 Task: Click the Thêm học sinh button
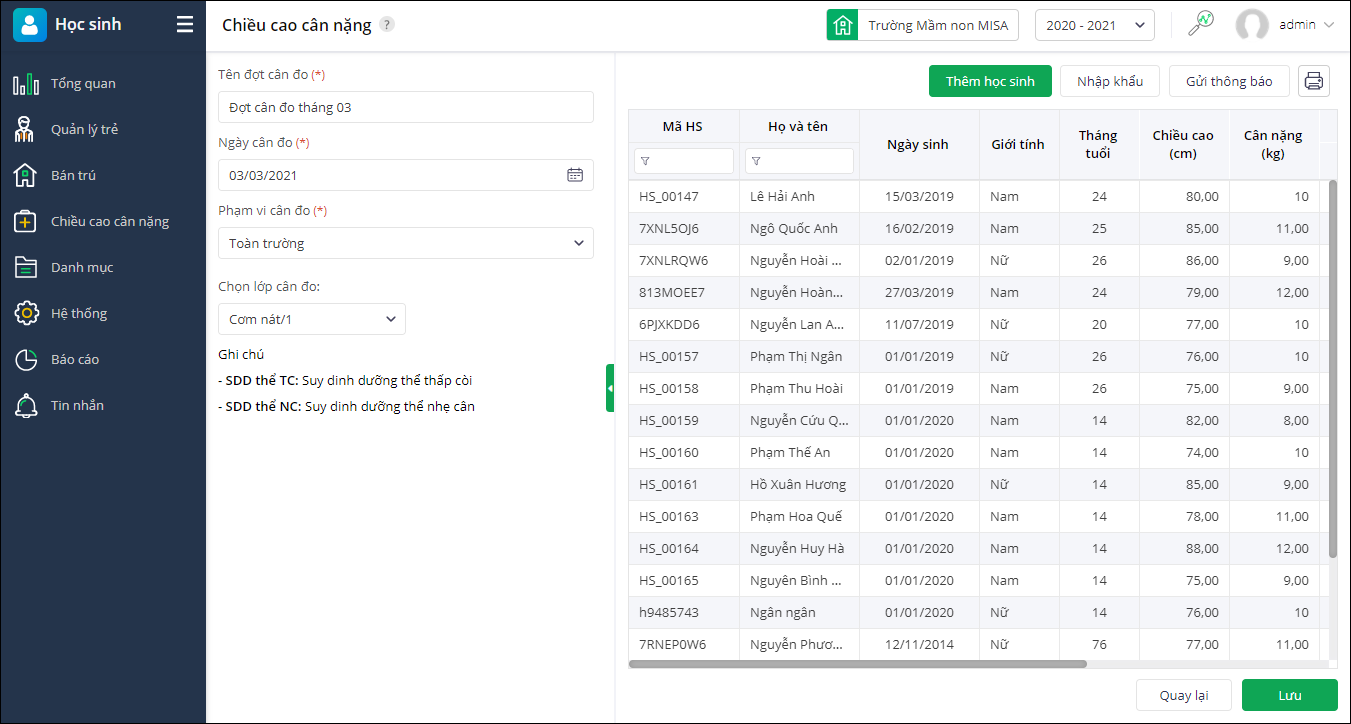tap(990, 81)
